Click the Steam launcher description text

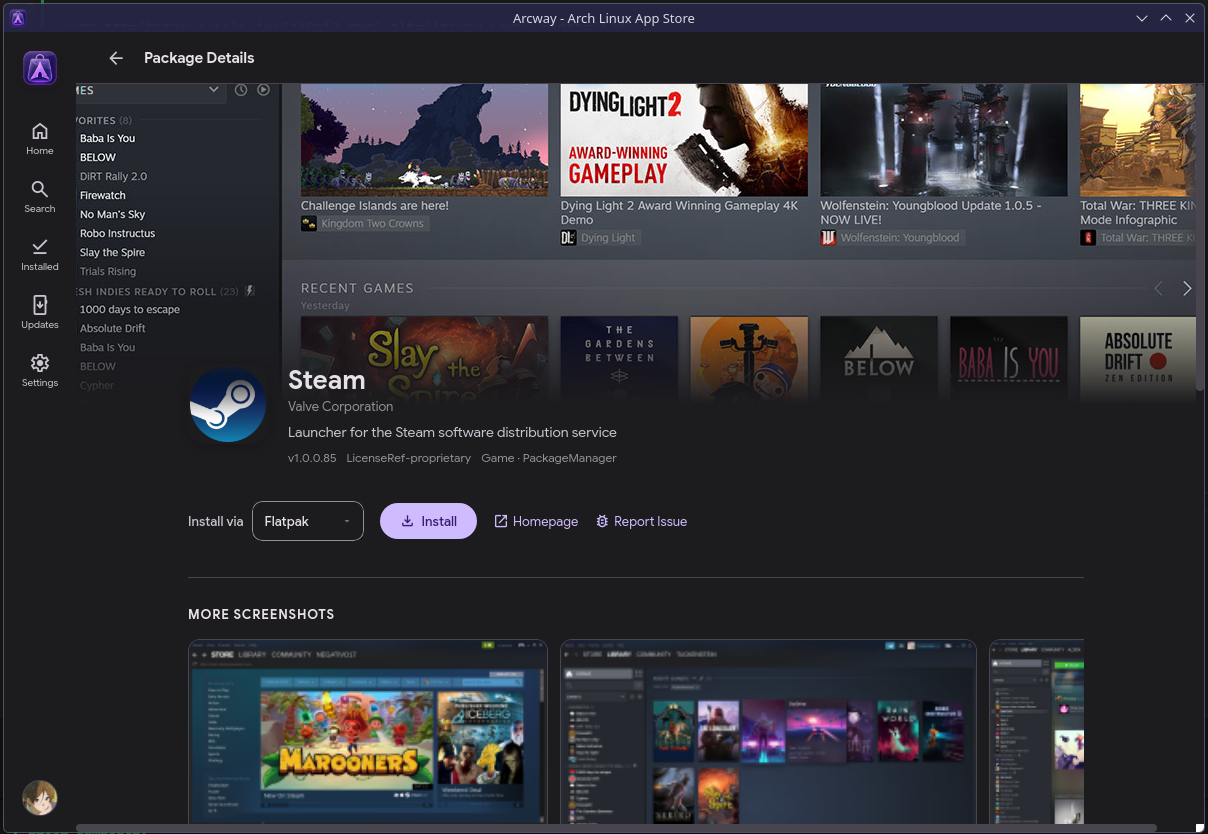[452, 433]
